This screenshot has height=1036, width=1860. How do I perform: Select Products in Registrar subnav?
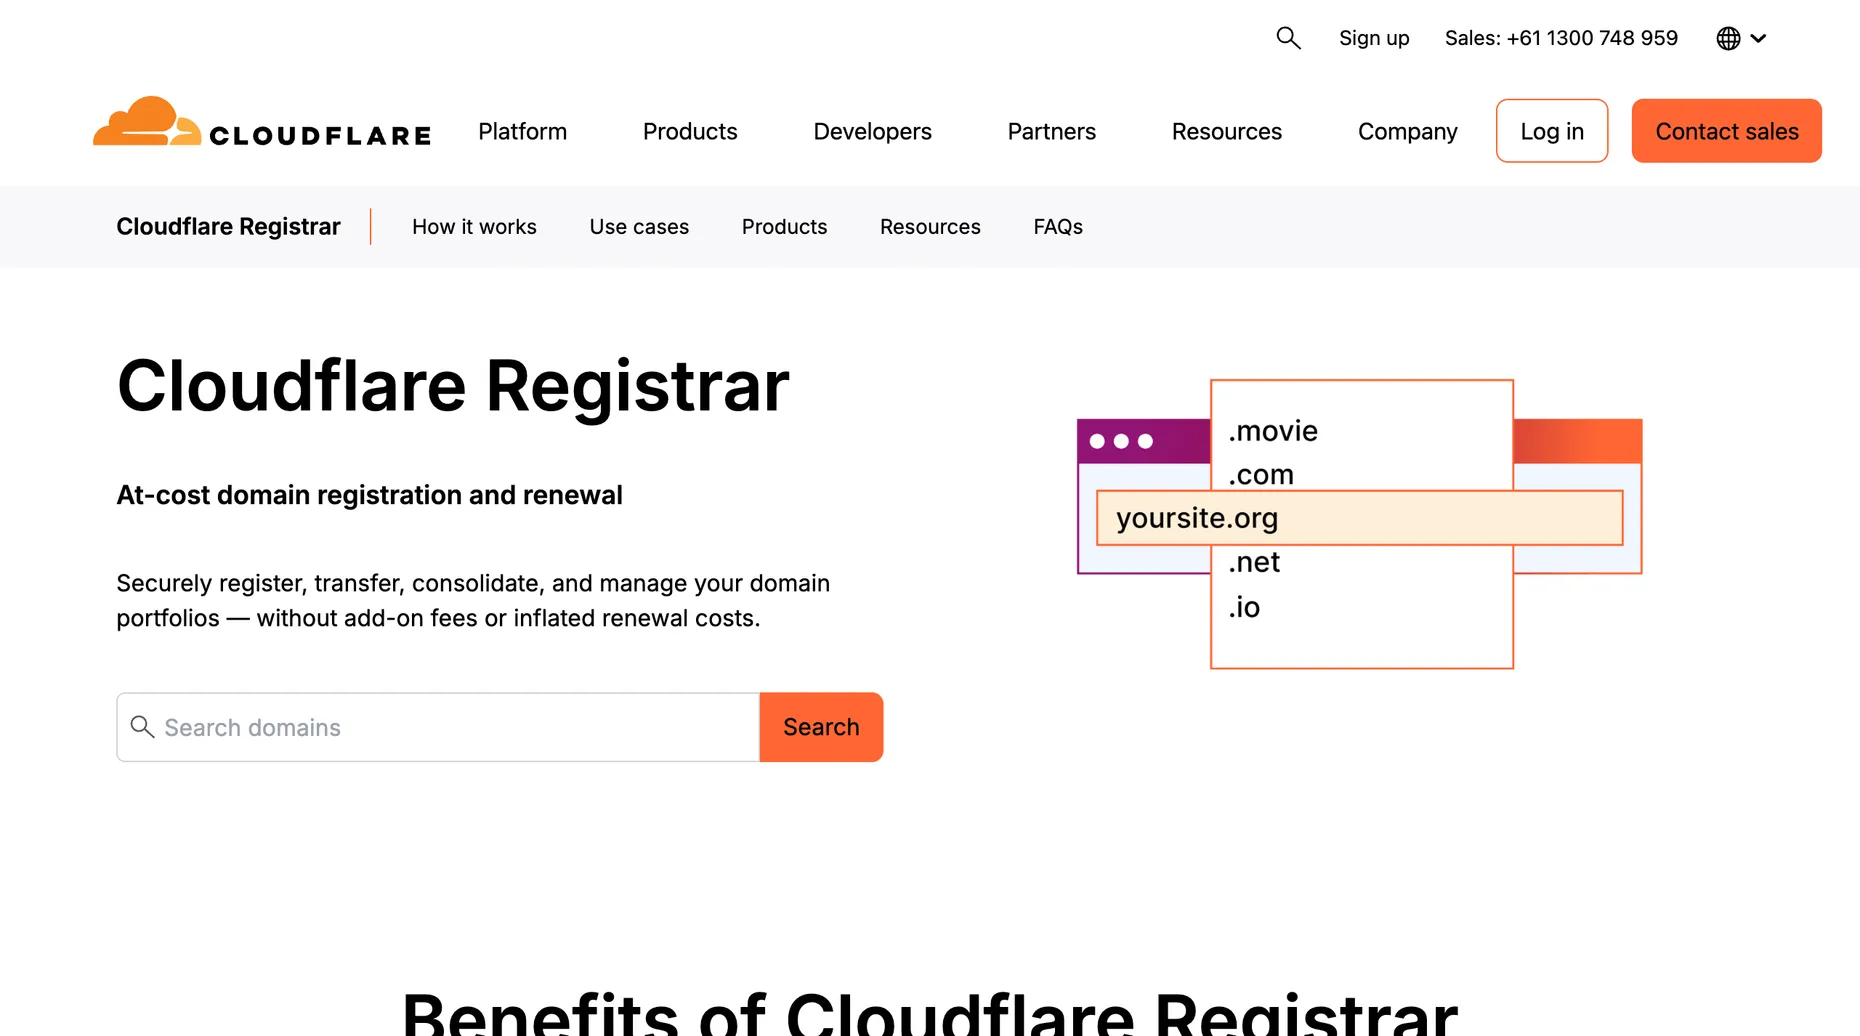(784, 227)
